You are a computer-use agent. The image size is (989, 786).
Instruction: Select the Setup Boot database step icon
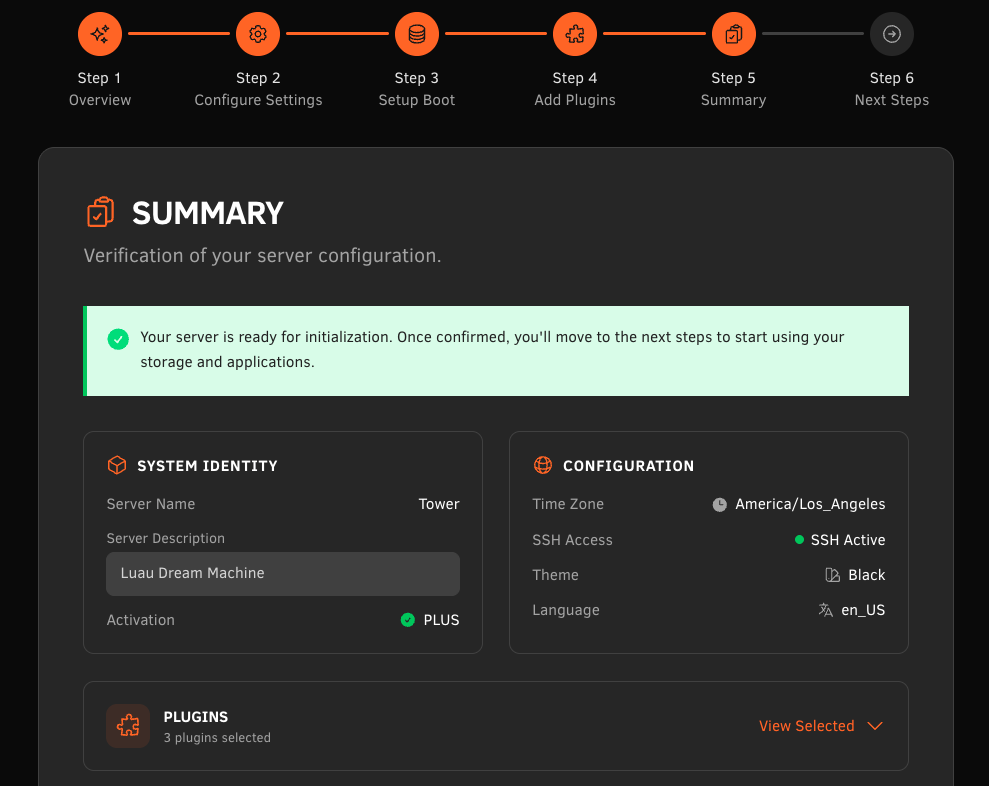click(x=417, y=34)
